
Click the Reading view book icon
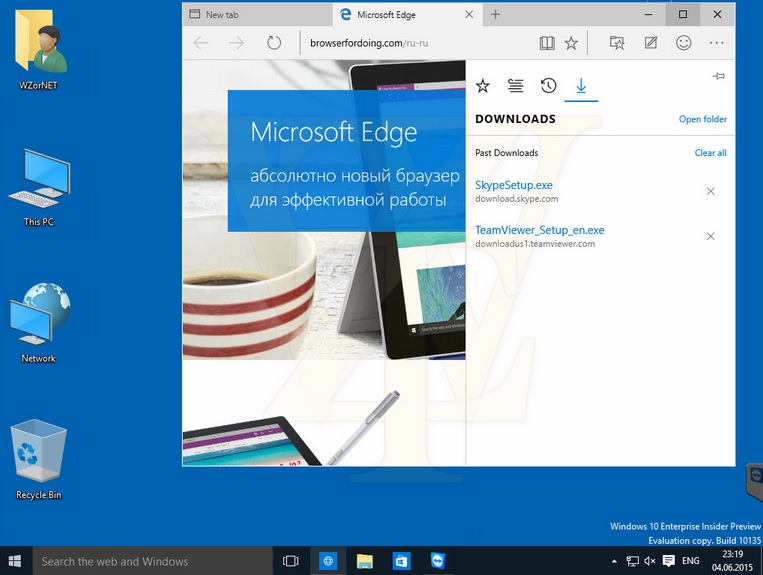(x=546, y=43)
